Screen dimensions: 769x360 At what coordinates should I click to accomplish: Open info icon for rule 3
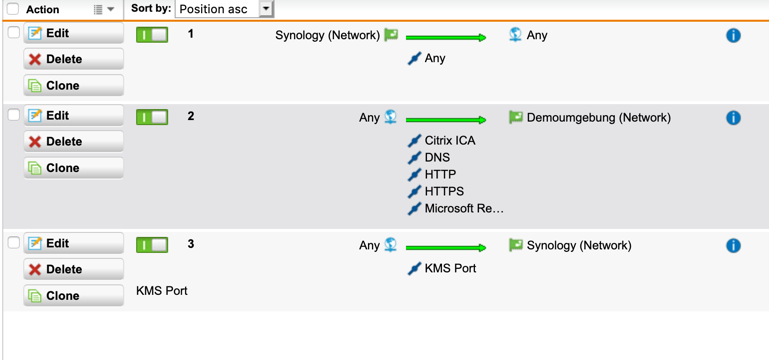[x=733, y=246]
